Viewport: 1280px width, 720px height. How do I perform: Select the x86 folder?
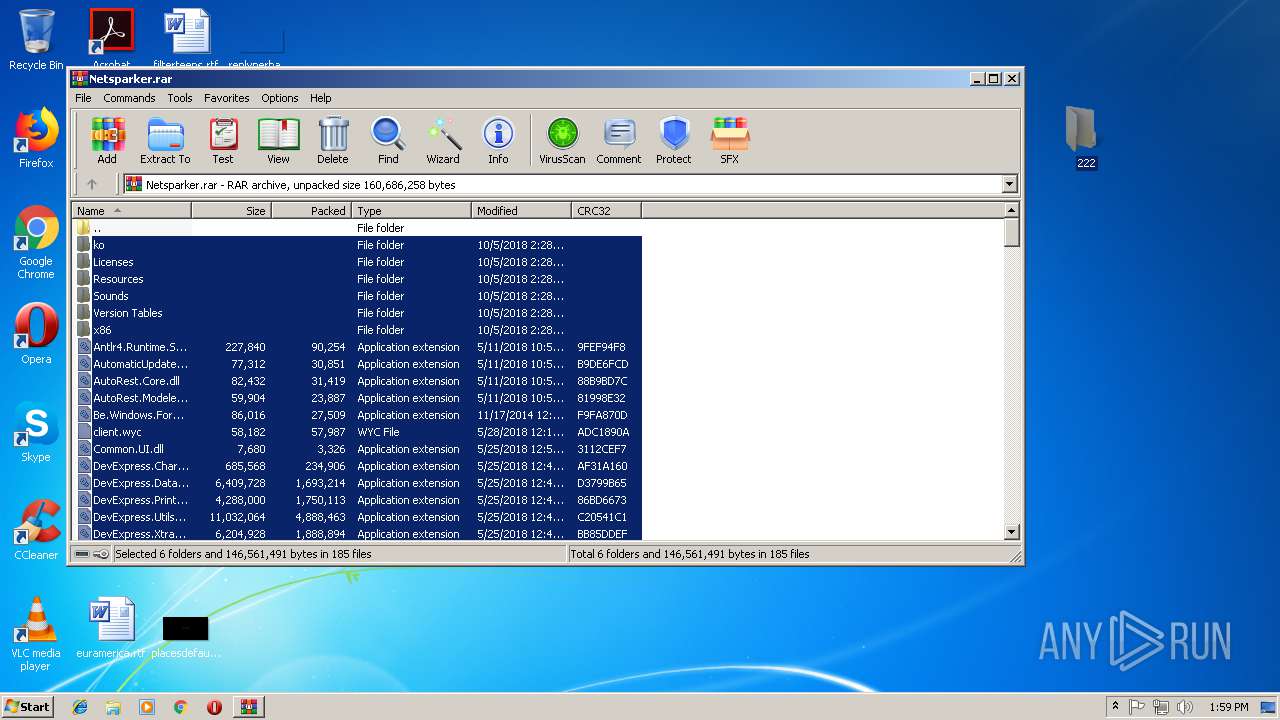coord(358,330)
